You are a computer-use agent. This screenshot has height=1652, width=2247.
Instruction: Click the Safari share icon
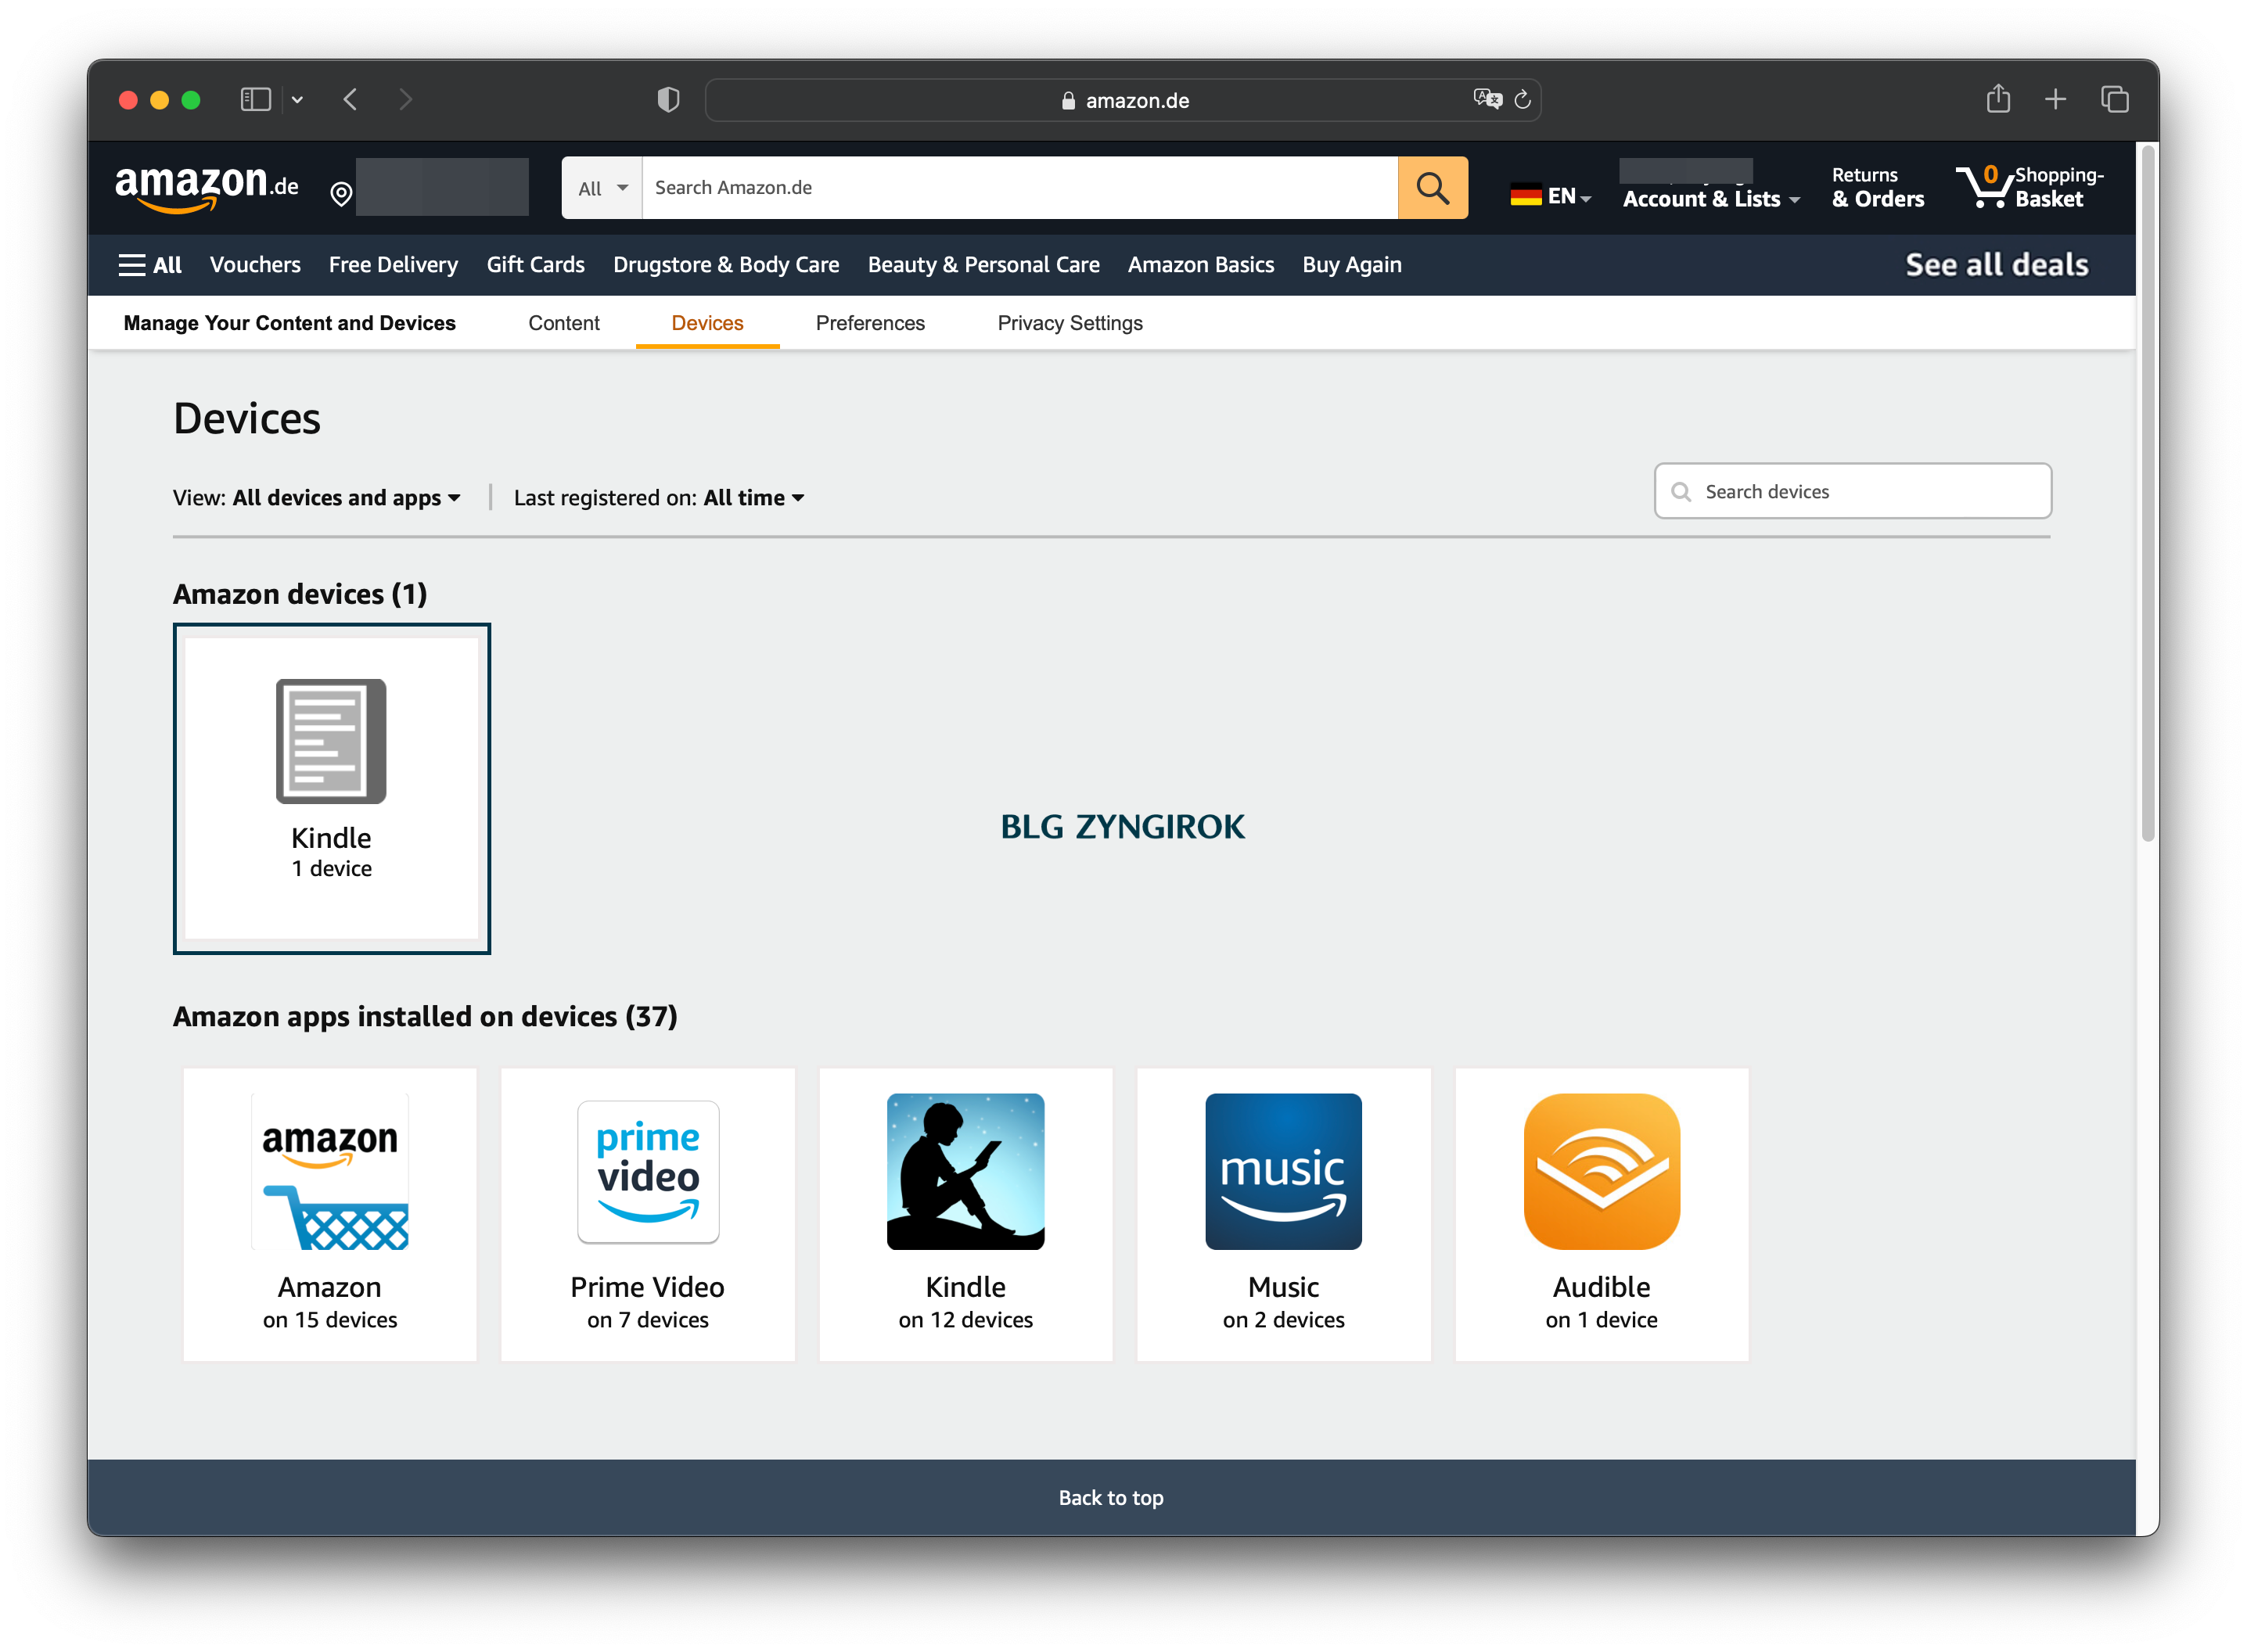point(1997,99)
